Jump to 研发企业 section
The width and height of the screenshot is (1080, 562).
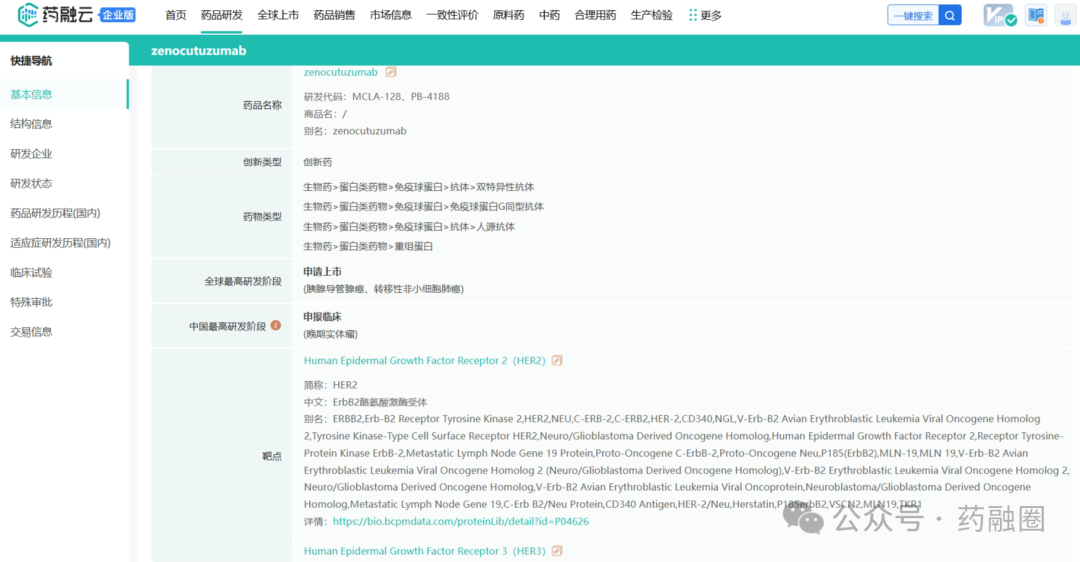(x=31, y=154)
